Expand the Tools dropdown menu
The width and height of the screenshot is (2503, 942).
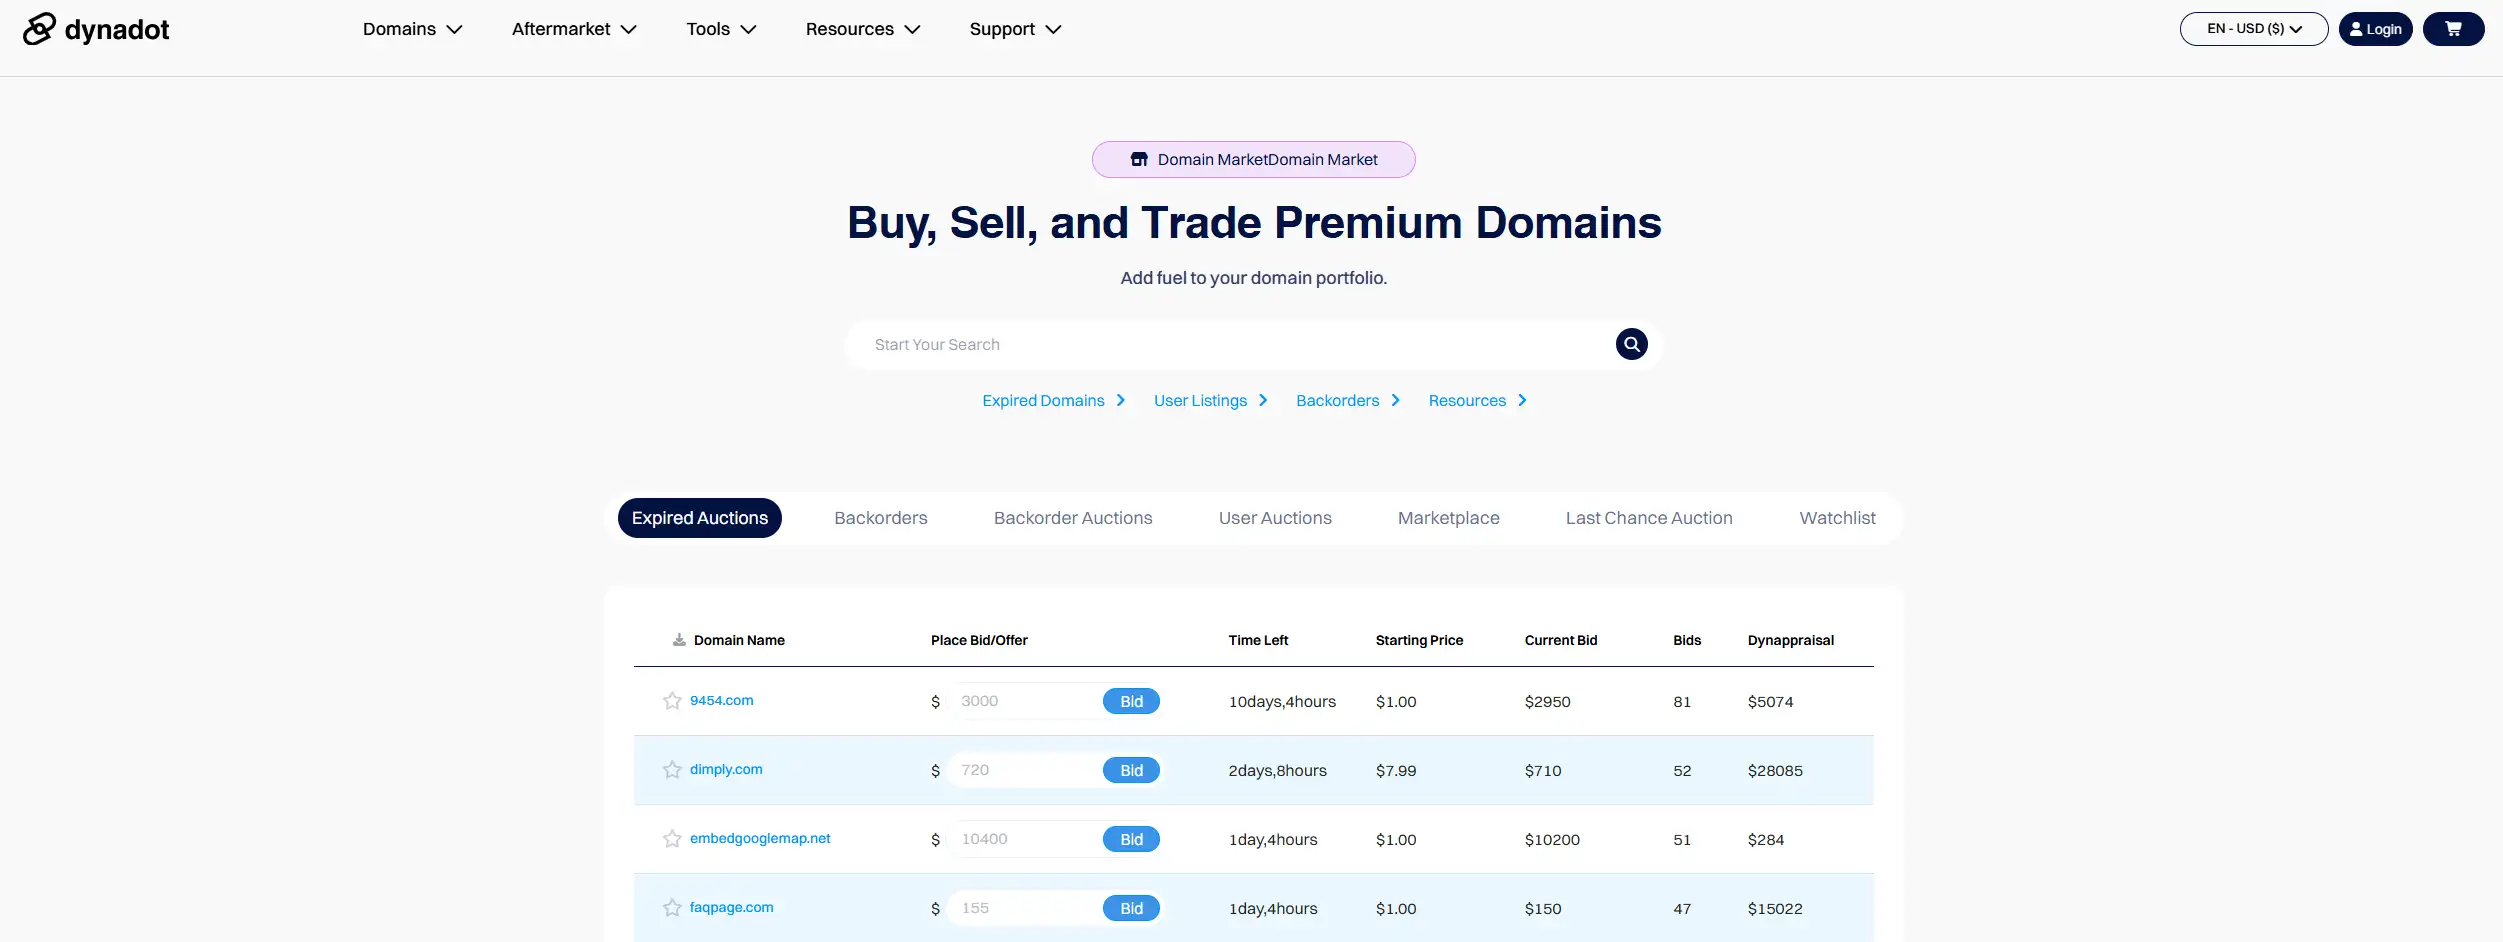click(x=721, y=29)
